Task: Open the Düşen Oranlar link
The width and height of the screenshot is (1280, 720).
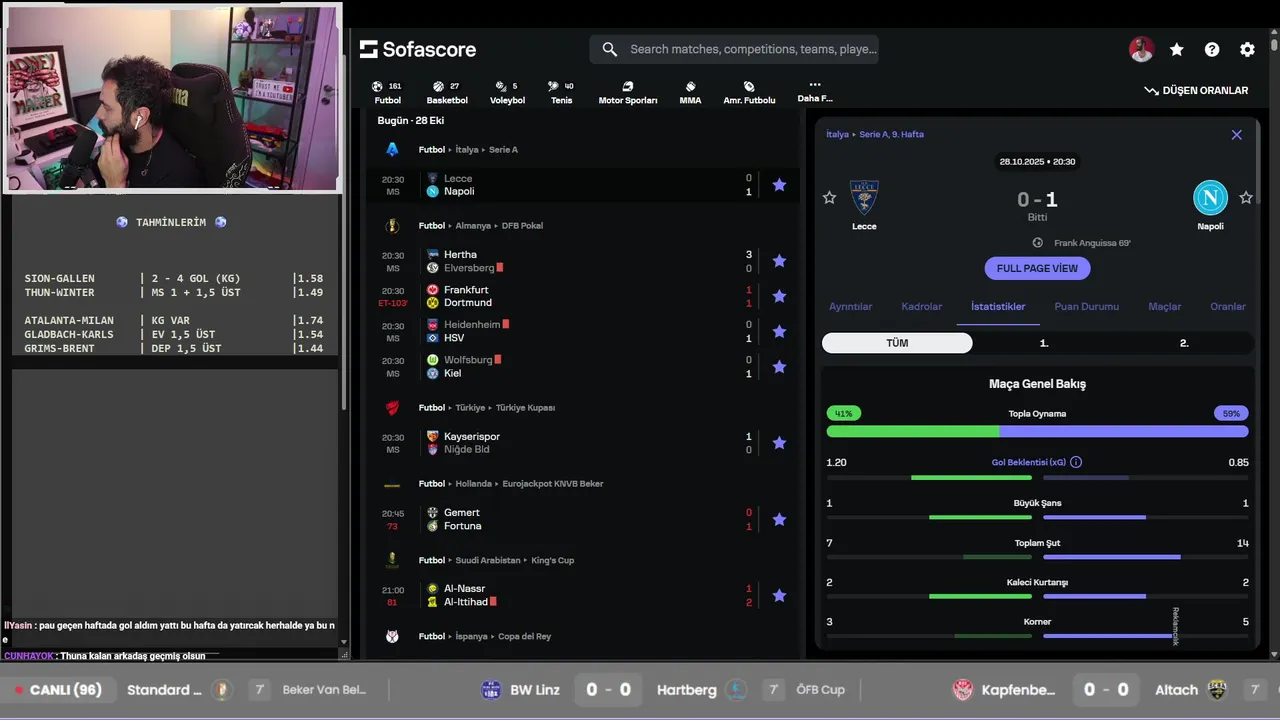Action: point(1196,90)
